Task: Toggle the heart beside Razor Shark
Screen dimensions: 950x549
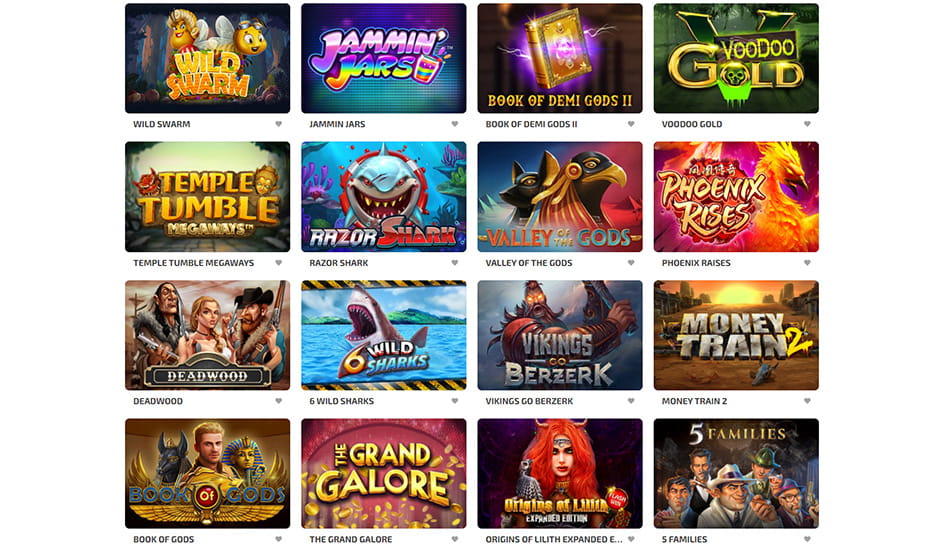Action: coord(455,263)
